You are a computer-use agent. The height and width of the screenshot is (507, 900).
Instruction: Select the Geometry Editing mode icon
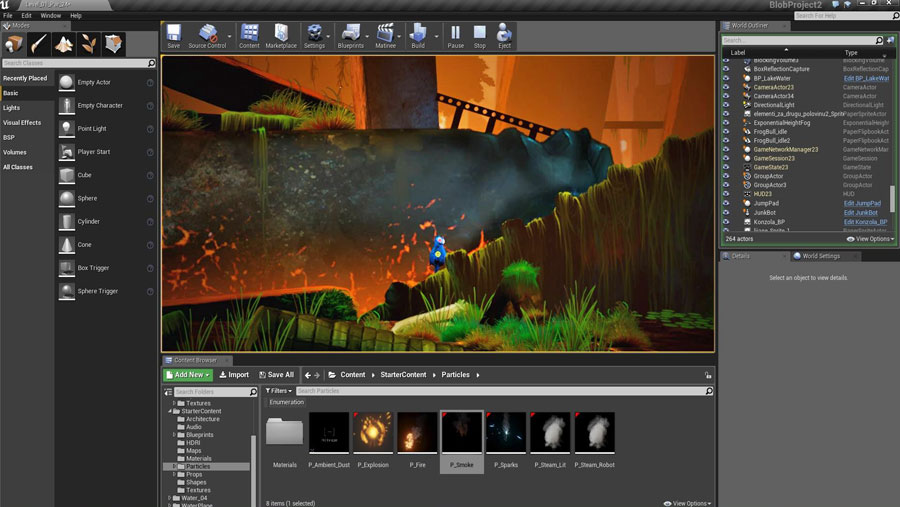click(114, 44)
